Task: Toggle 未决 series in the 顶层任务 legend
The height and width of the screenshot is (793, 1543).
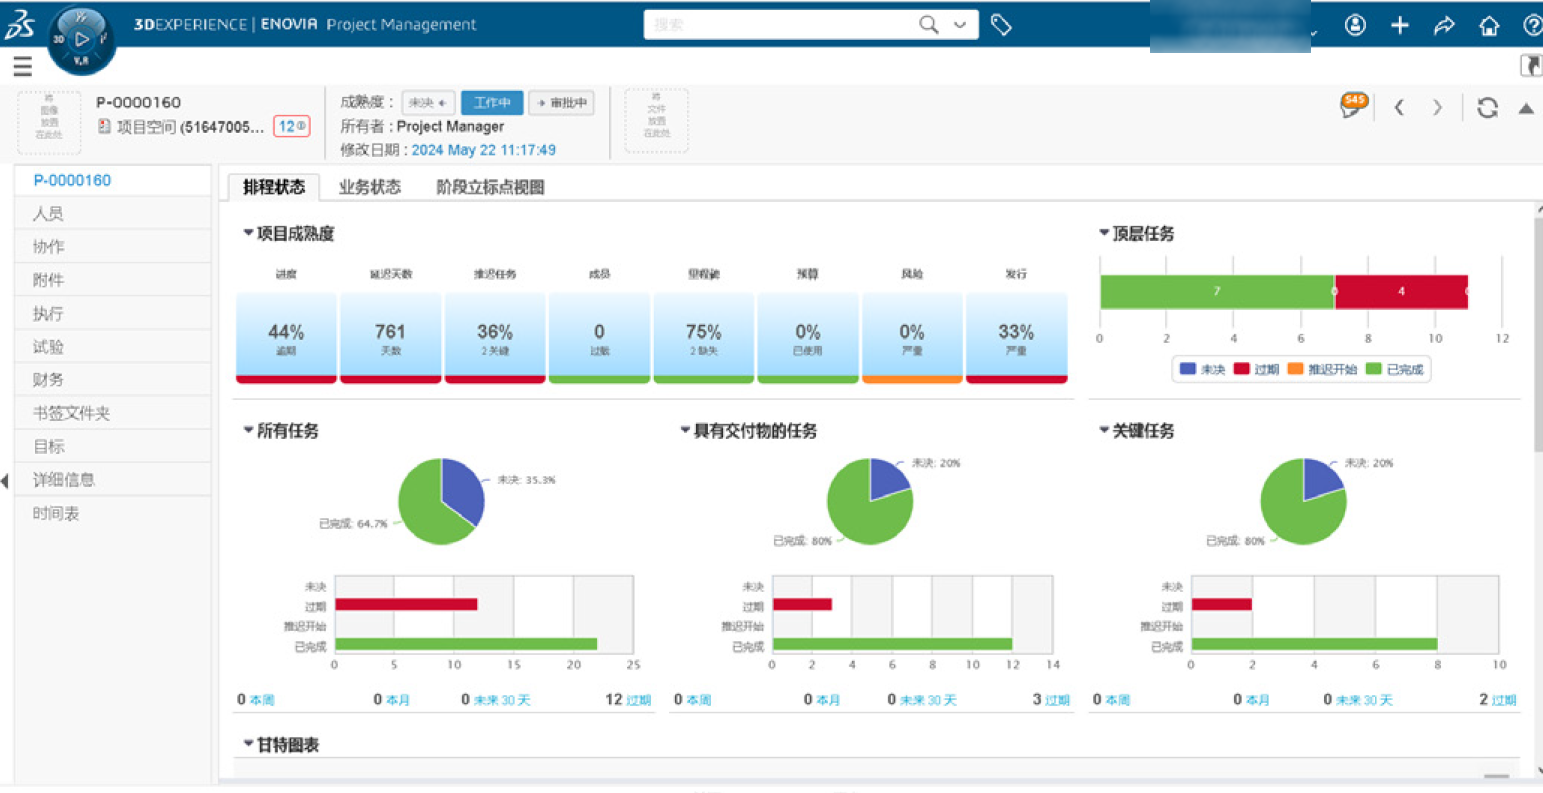Action: click(x=1202, y=369)
